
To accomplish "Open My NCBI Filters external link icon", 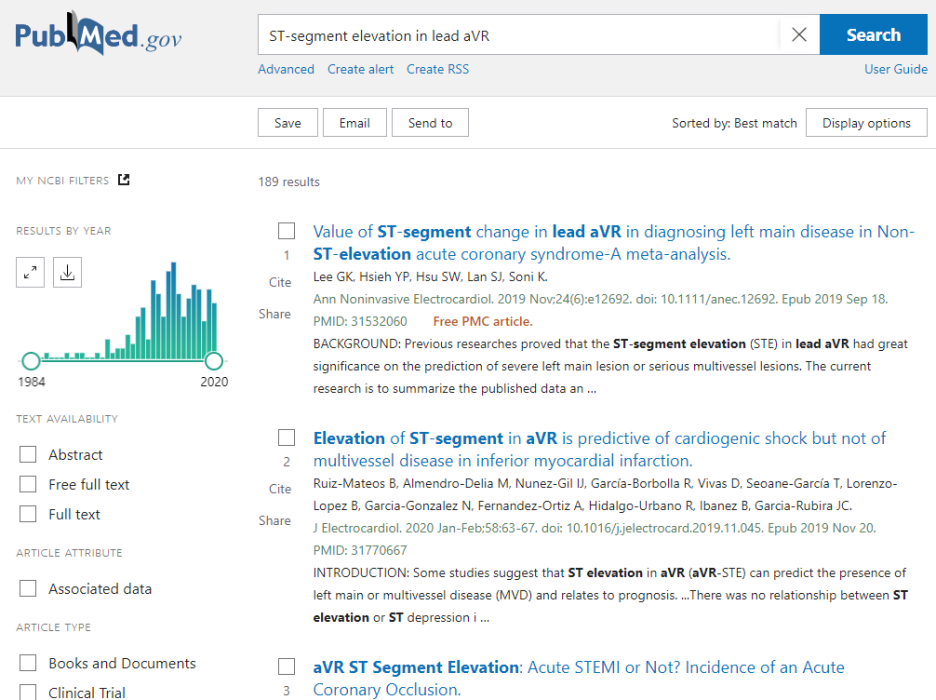I will click(124, 180).
